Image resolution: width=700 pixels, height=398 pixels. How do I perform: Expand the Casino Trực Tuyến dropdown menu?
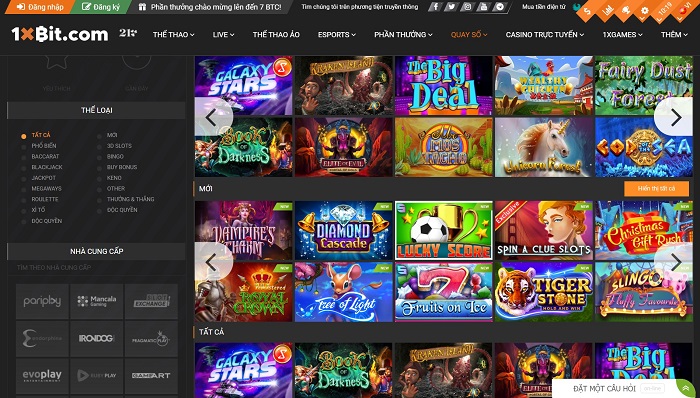[545, 34]
